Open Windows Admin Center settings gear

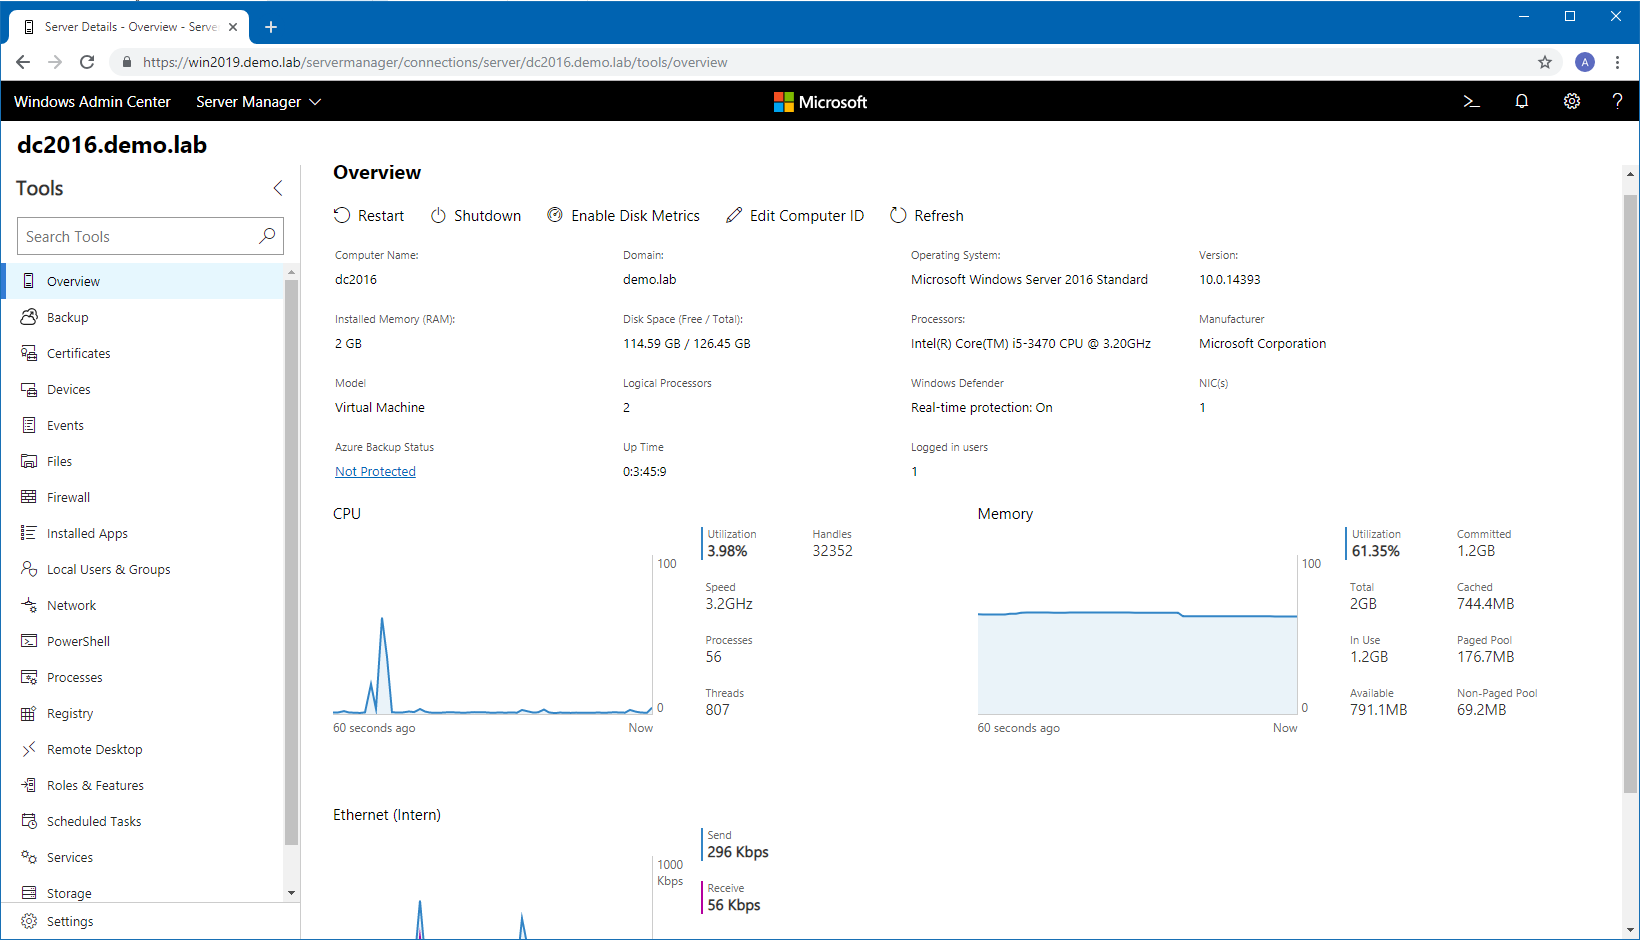(x=1571, y=101)
